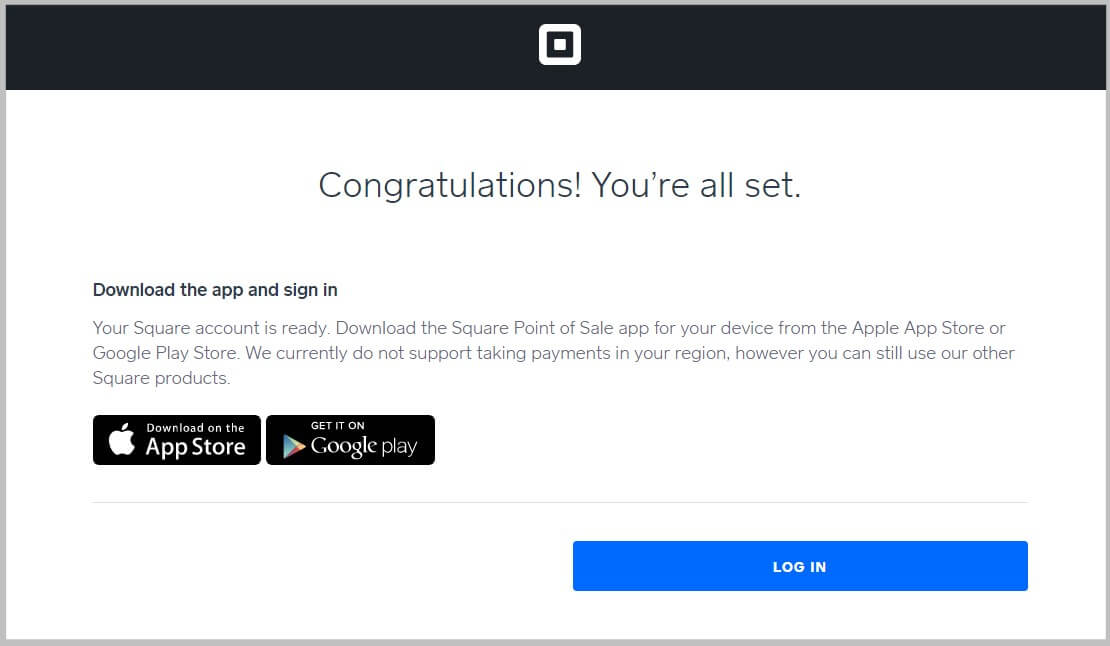Select the paragraph mentioning Square Point of Sale
This screenshot has height=646, width=1110.
pyautogui.click(x=550, y=352)
